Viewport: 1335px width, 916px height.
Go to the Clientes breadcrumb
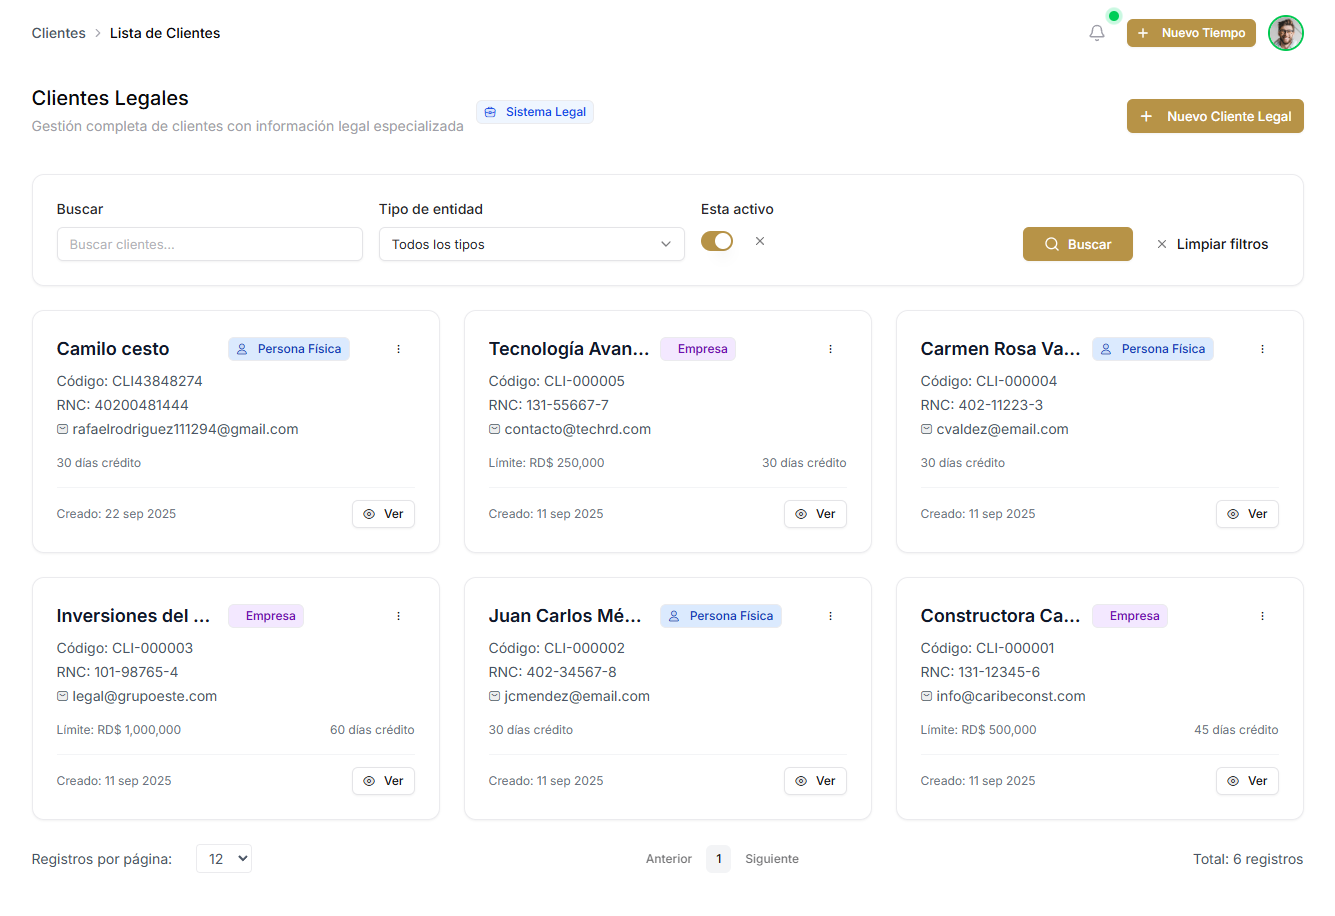[x=59, y=33]
